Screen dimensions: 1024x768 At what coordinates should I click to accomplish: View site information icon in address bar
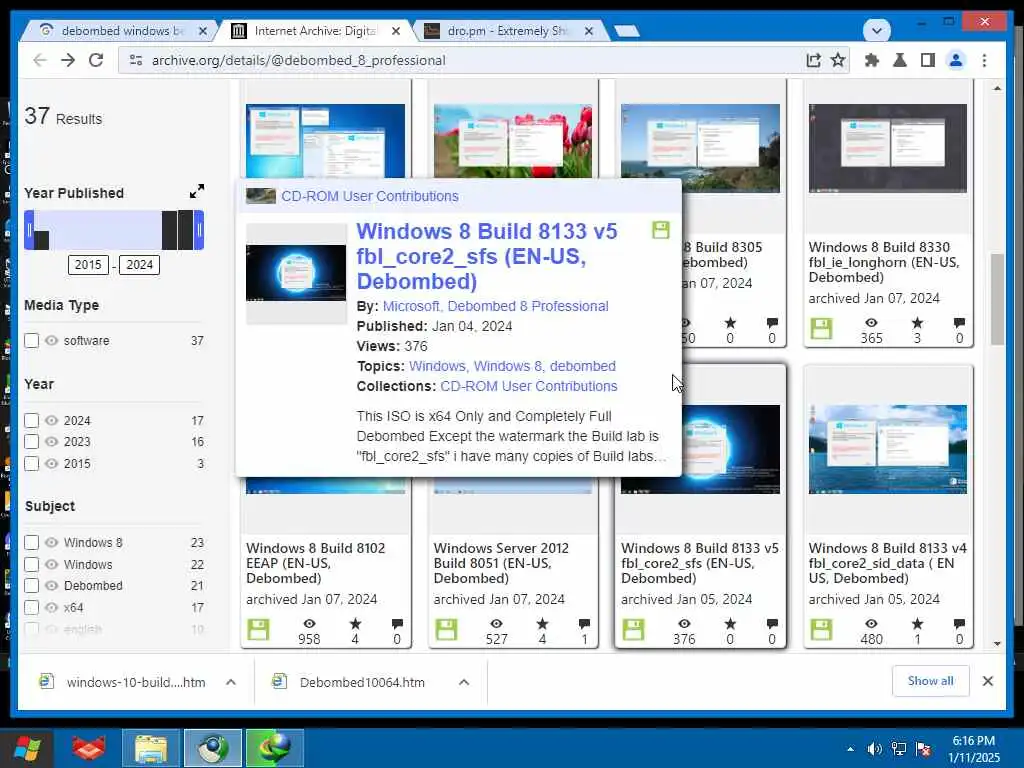(x=136, y=60)
